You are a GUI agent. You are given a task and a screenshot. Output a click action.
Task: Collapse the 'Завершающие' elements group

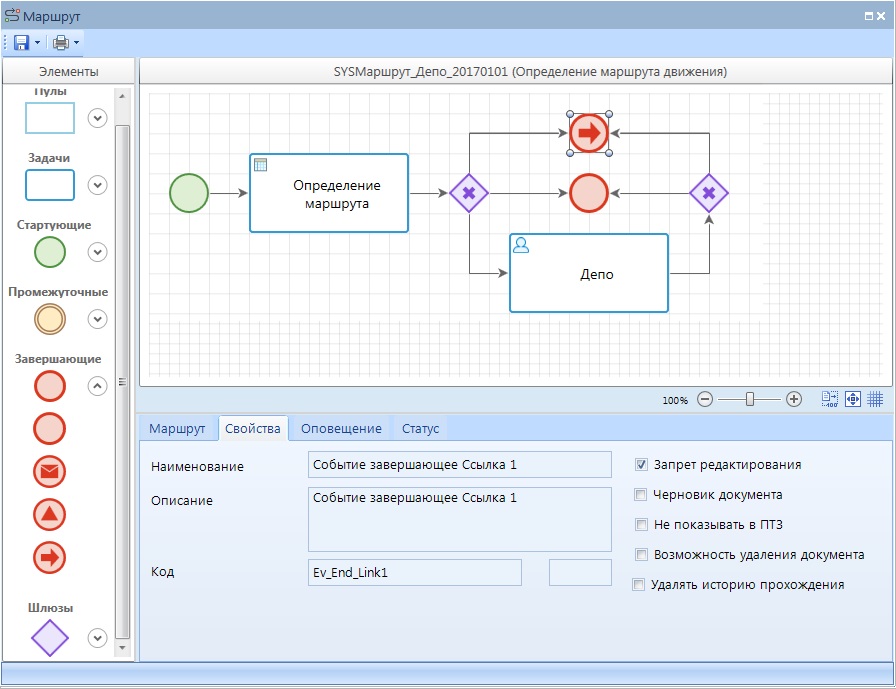[97, 385]
